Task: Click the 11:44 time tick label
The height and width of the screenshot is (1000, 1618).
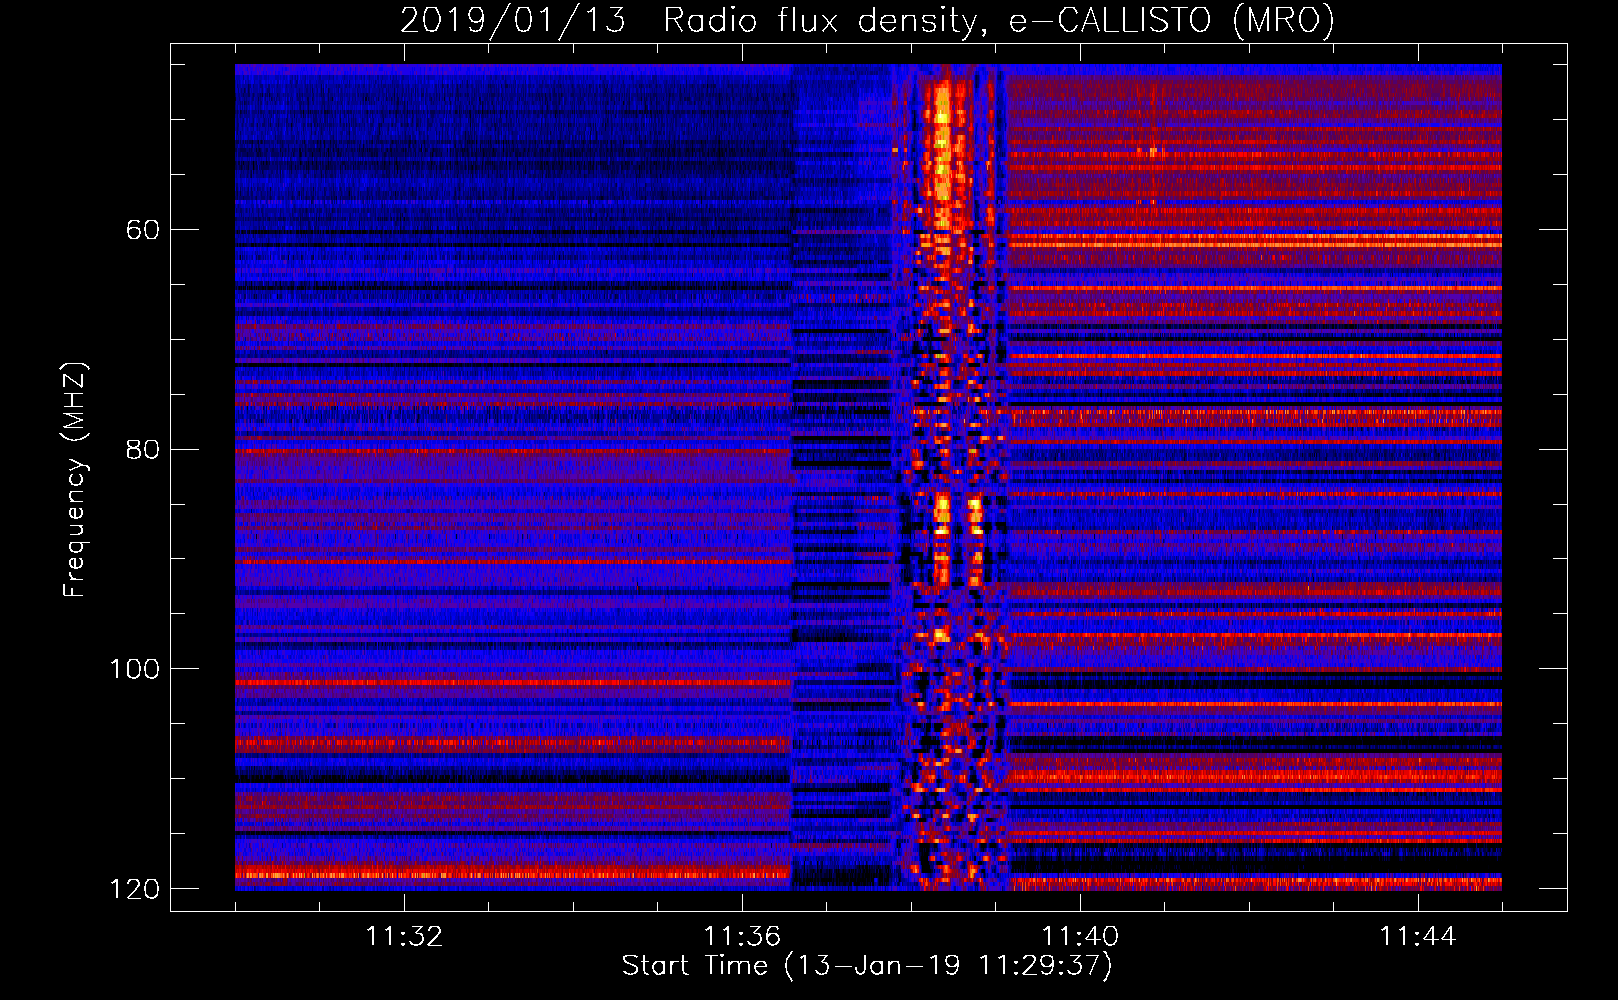Action: pos(1418,937)
